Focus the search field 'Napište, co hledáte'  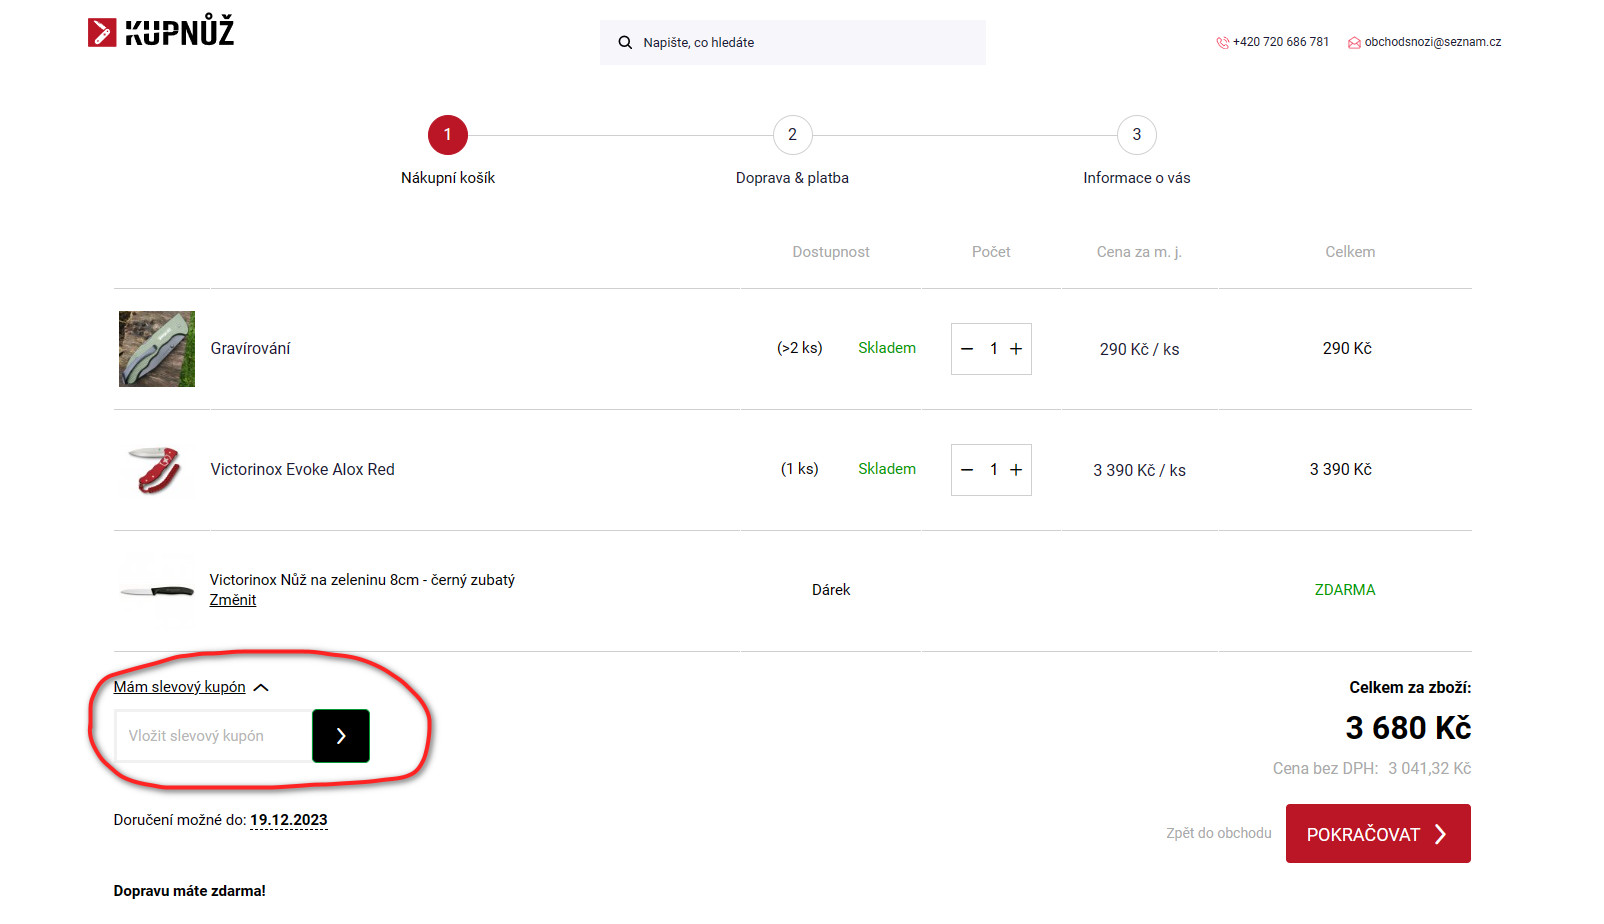click(792, 43)
